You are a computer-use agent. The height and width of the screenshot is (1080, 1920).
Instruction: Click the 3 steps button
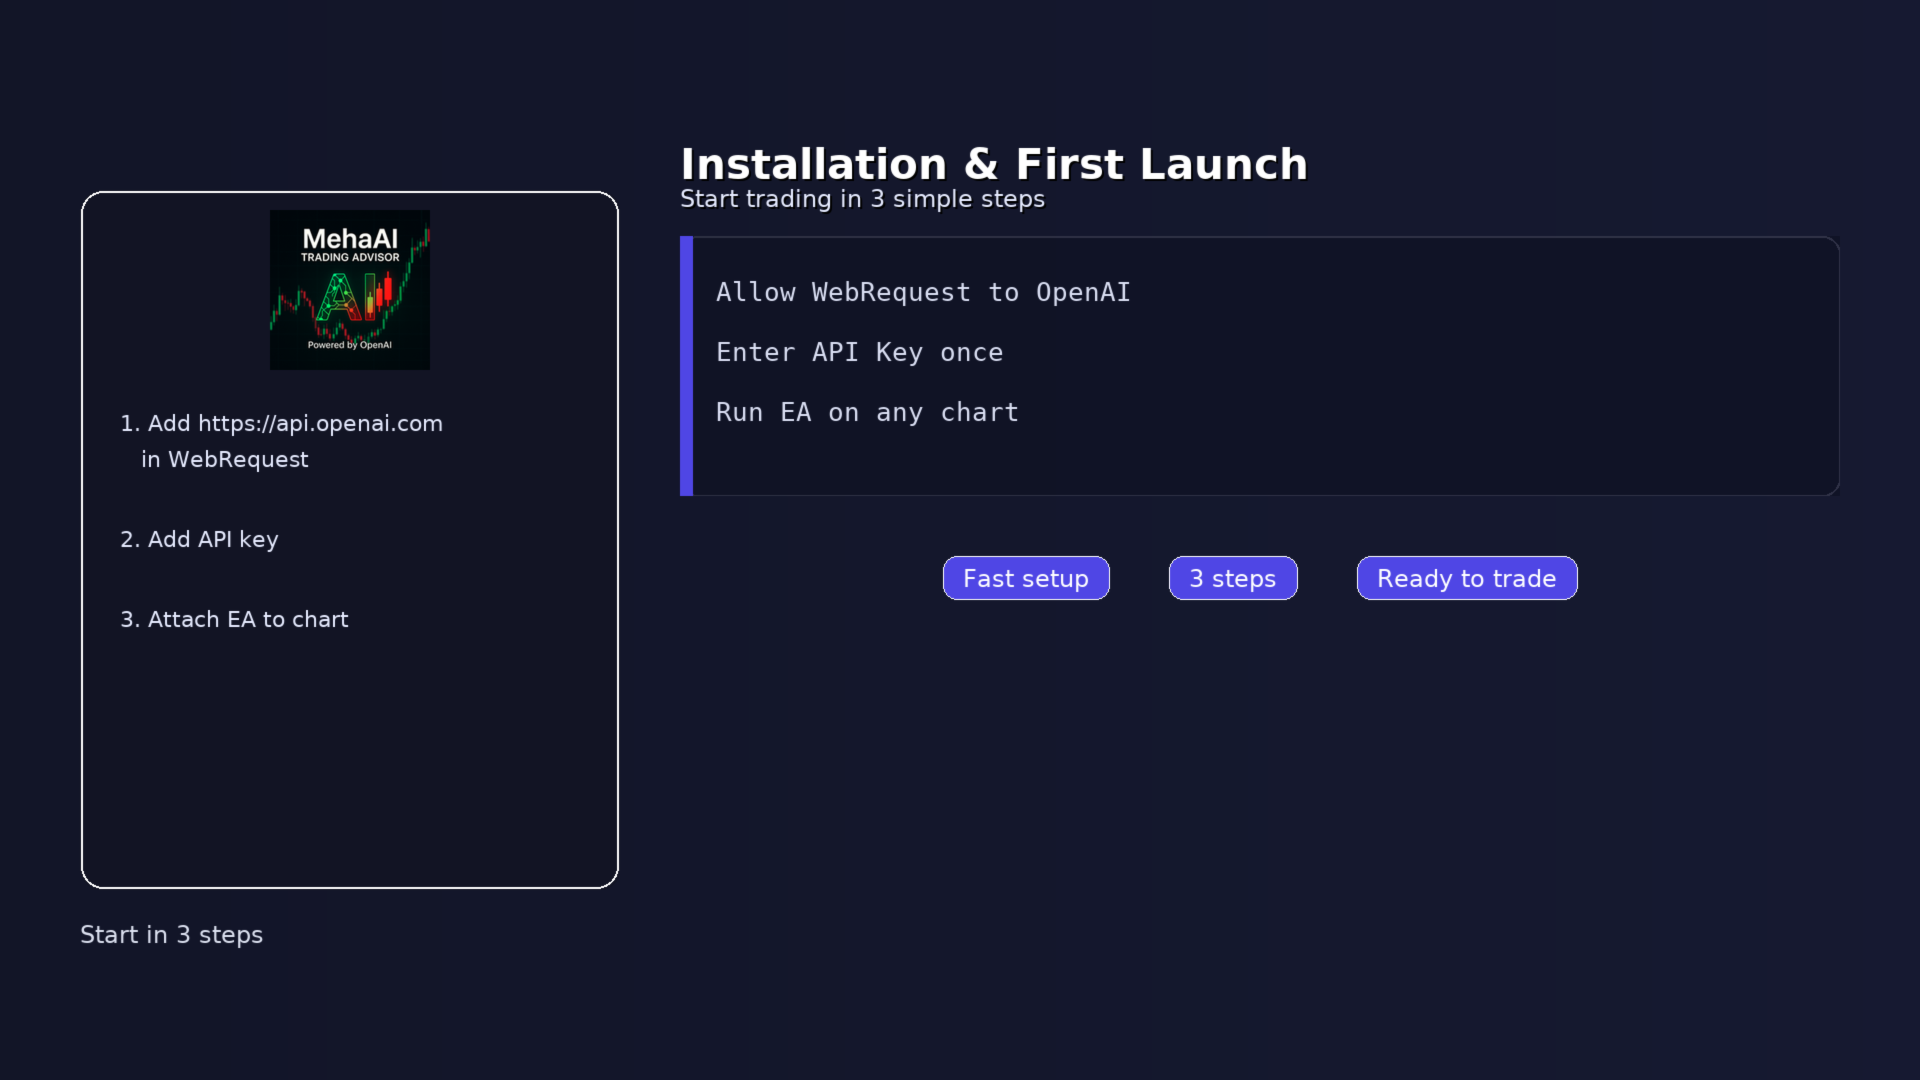[1233, 578]
